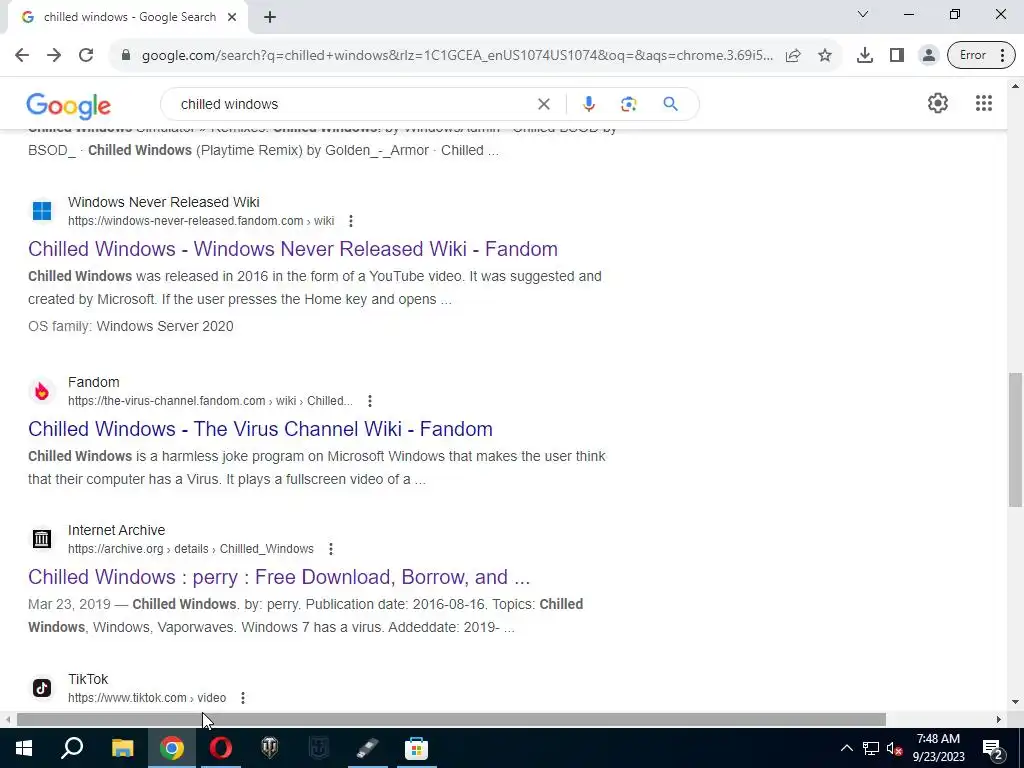Screen dimensions: 1024x768
Task: Reload the current page
Action: pyautogui.click(x=86, y=56)
